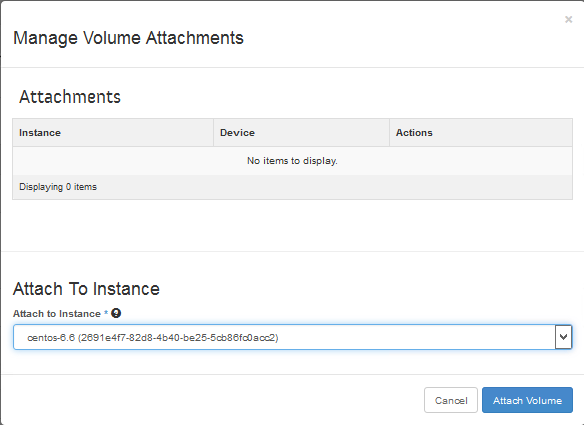Click the Attach to Instance field label
This screenshot has height=425, width=584.
(x=57, y=314)
